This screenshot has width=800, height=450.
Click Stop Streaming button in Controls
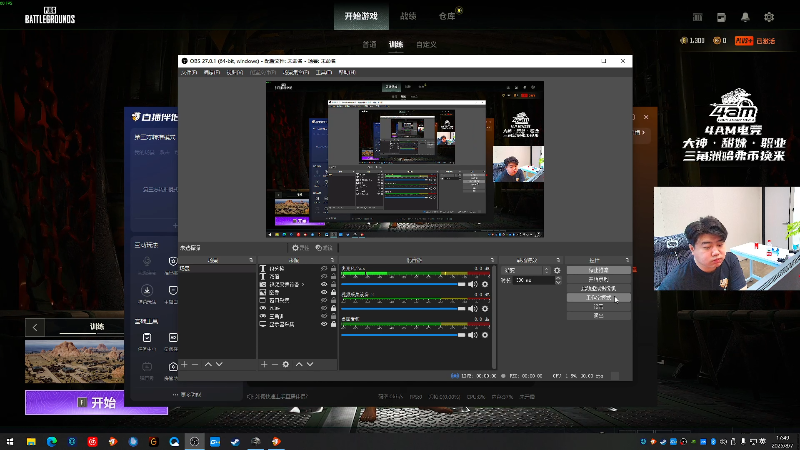pyautogui.click(x=598, y=270)
